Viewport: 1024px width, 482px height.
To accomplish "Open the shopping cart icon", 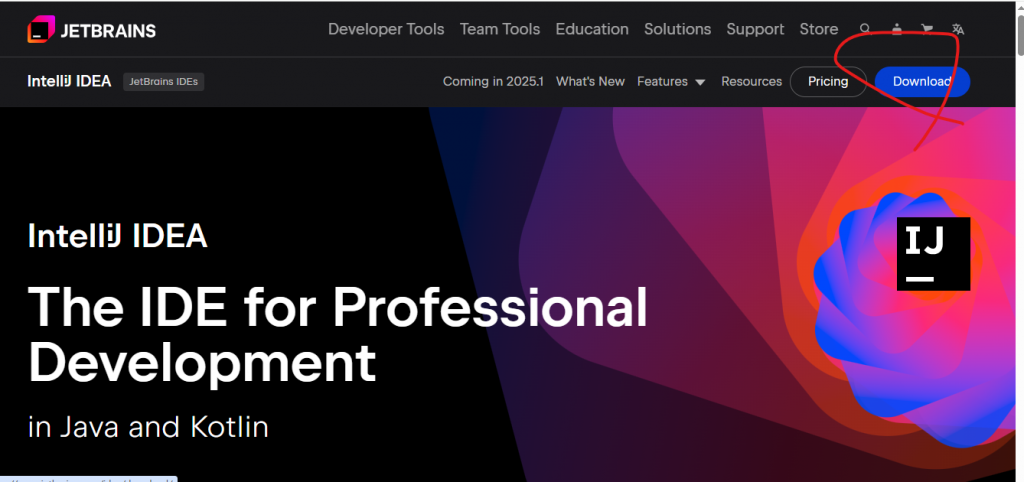I will [927, 29].
